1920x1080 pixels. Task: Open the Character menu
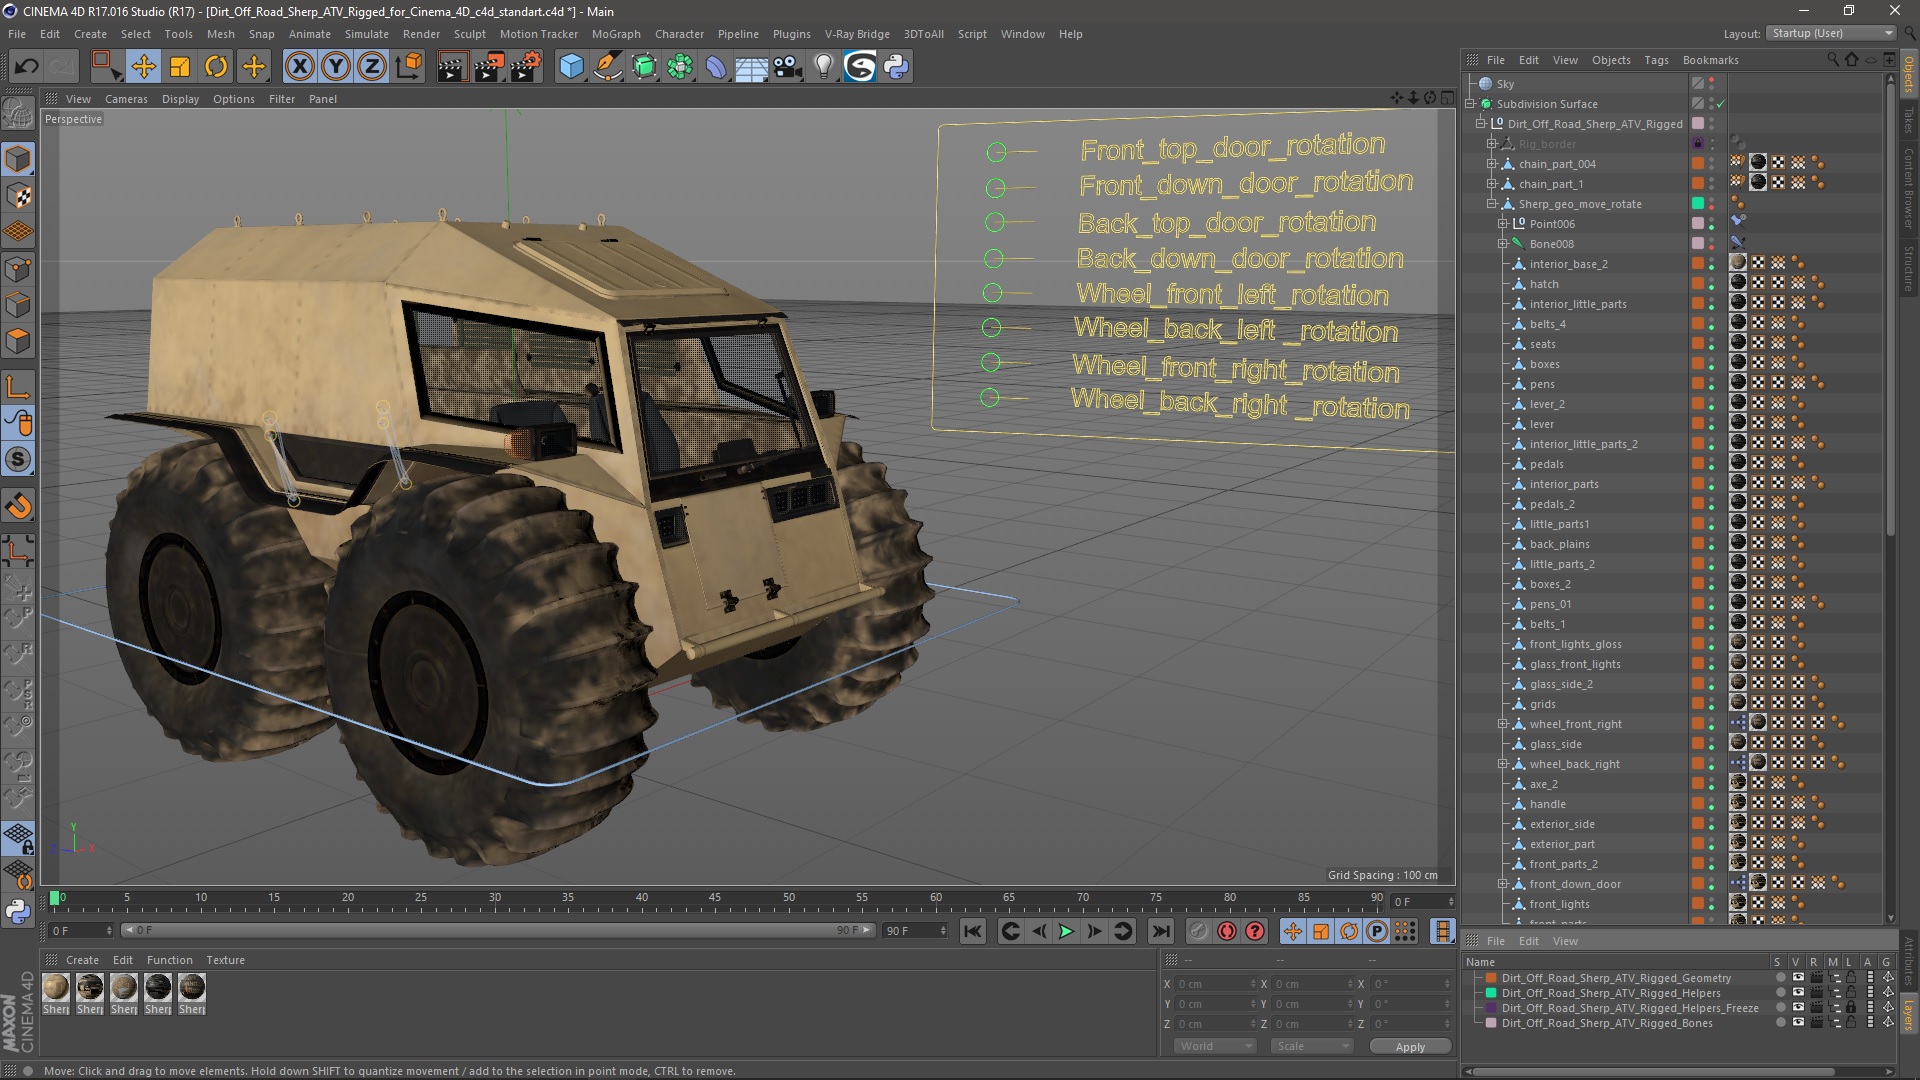pyautogui.click(x=679, y=34)
